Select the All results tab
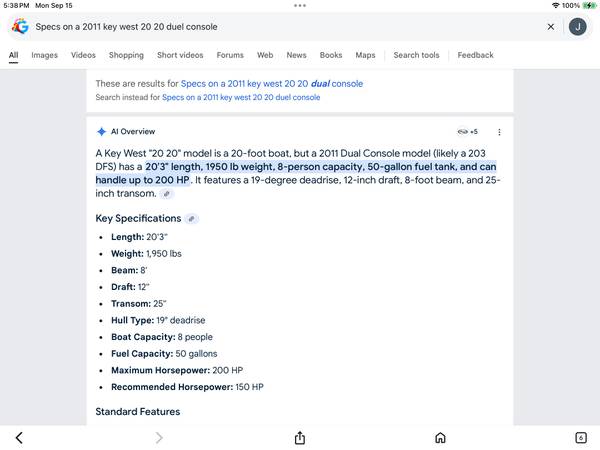The height and width of the screenshot is (450, 600). pos(13,55)
